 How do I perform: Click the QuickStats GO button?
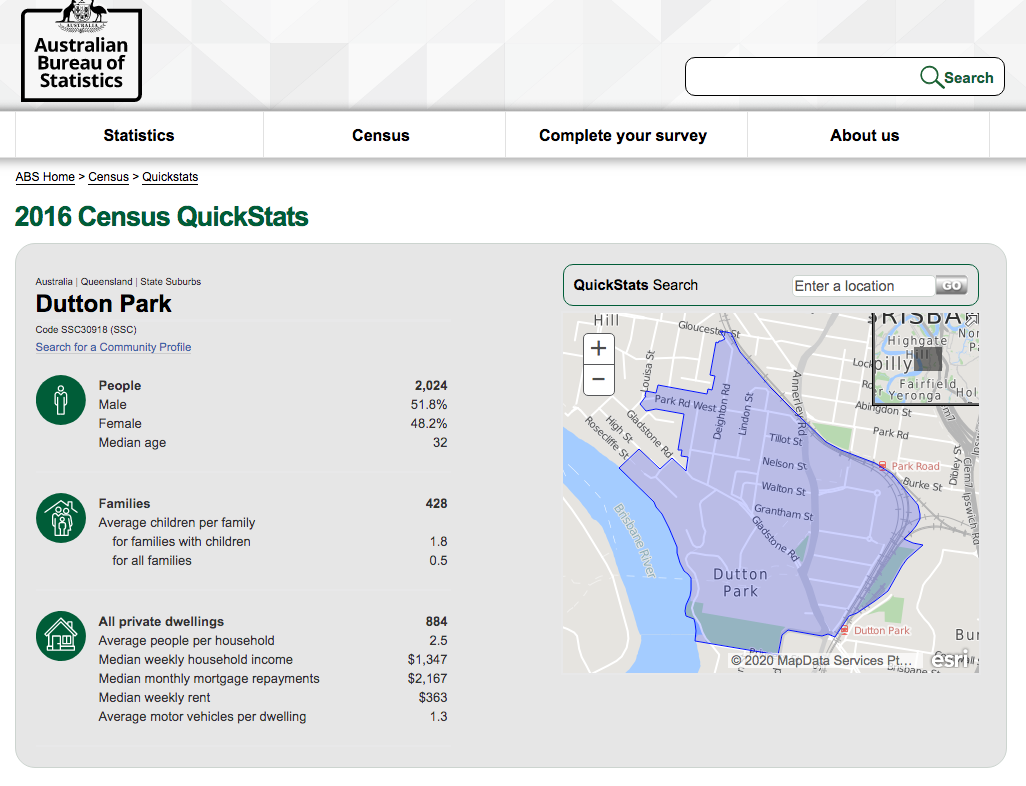951,285
